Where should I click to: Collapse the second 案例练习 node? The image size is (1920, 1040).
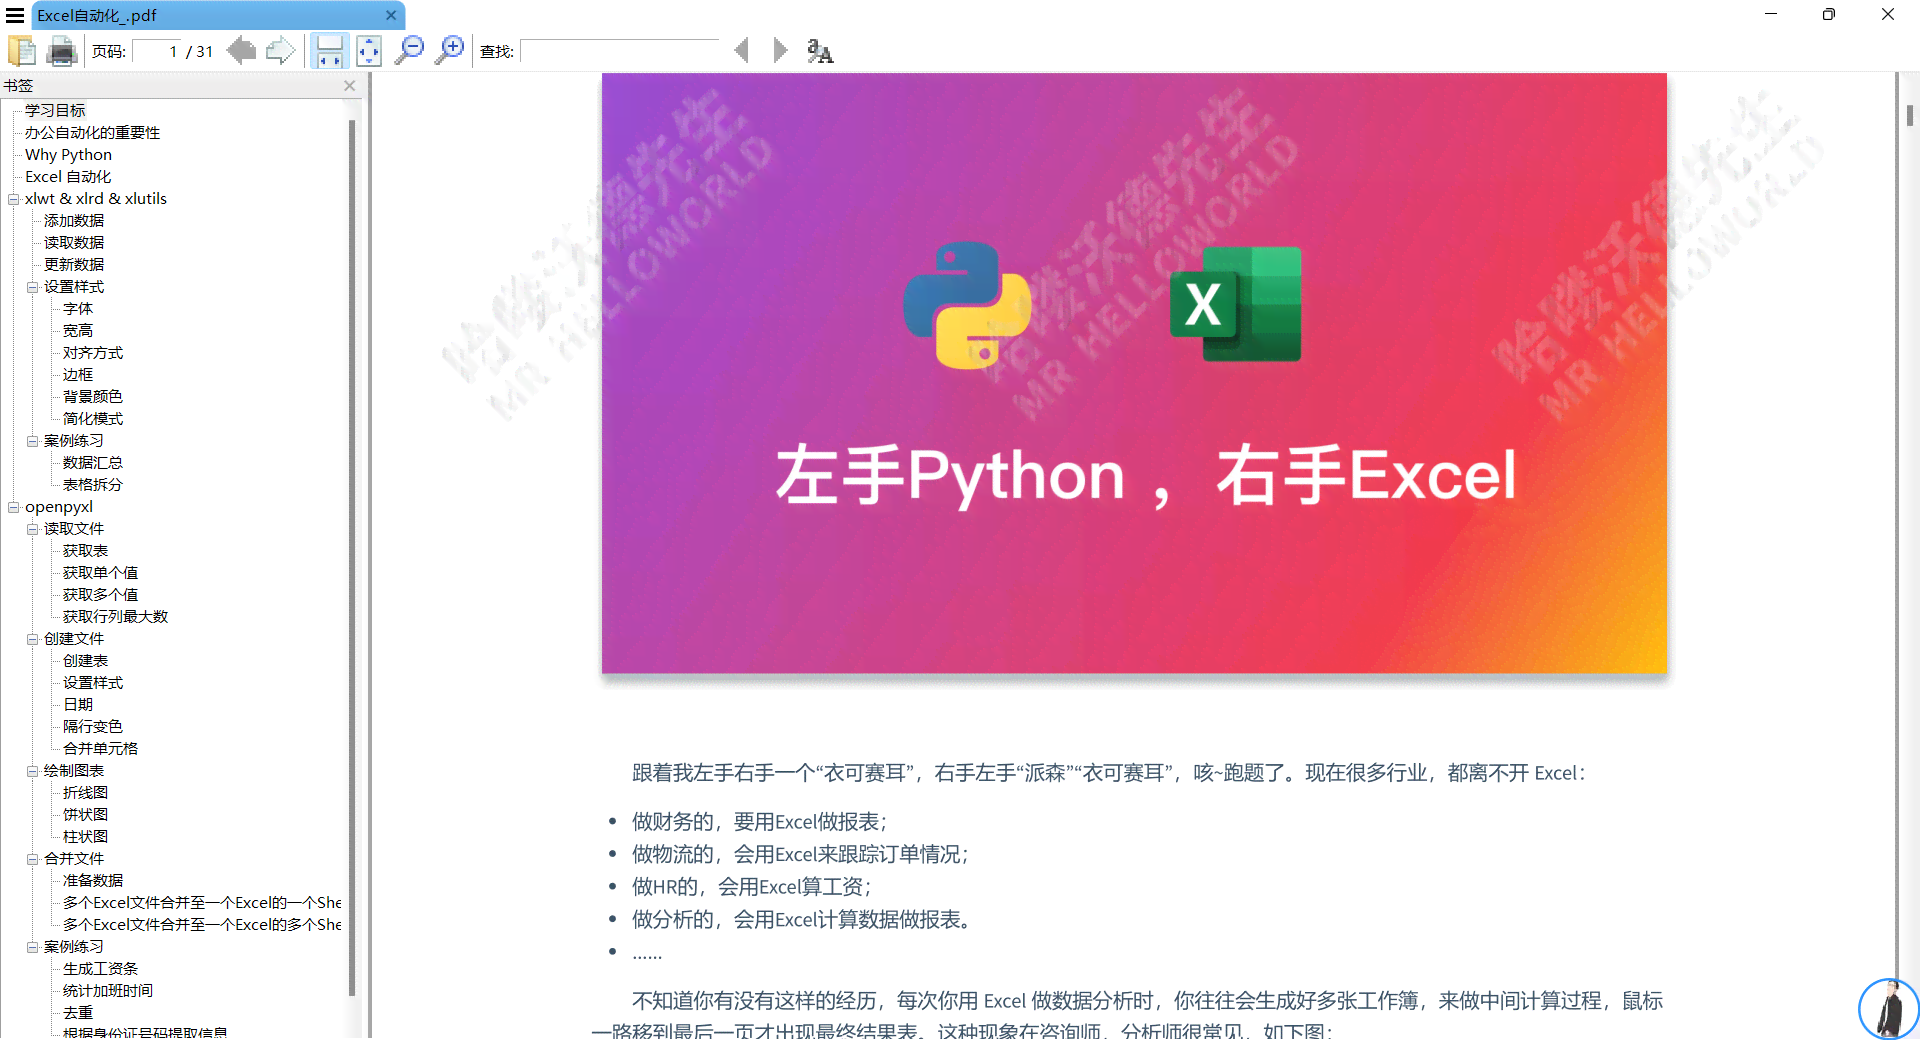click(33, 947)
